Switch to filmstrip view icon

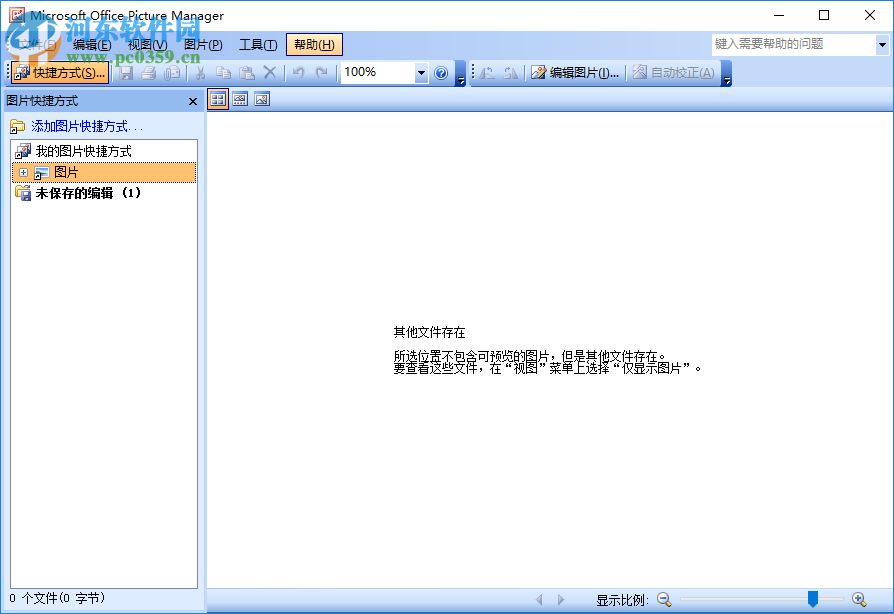pos(240,99)
